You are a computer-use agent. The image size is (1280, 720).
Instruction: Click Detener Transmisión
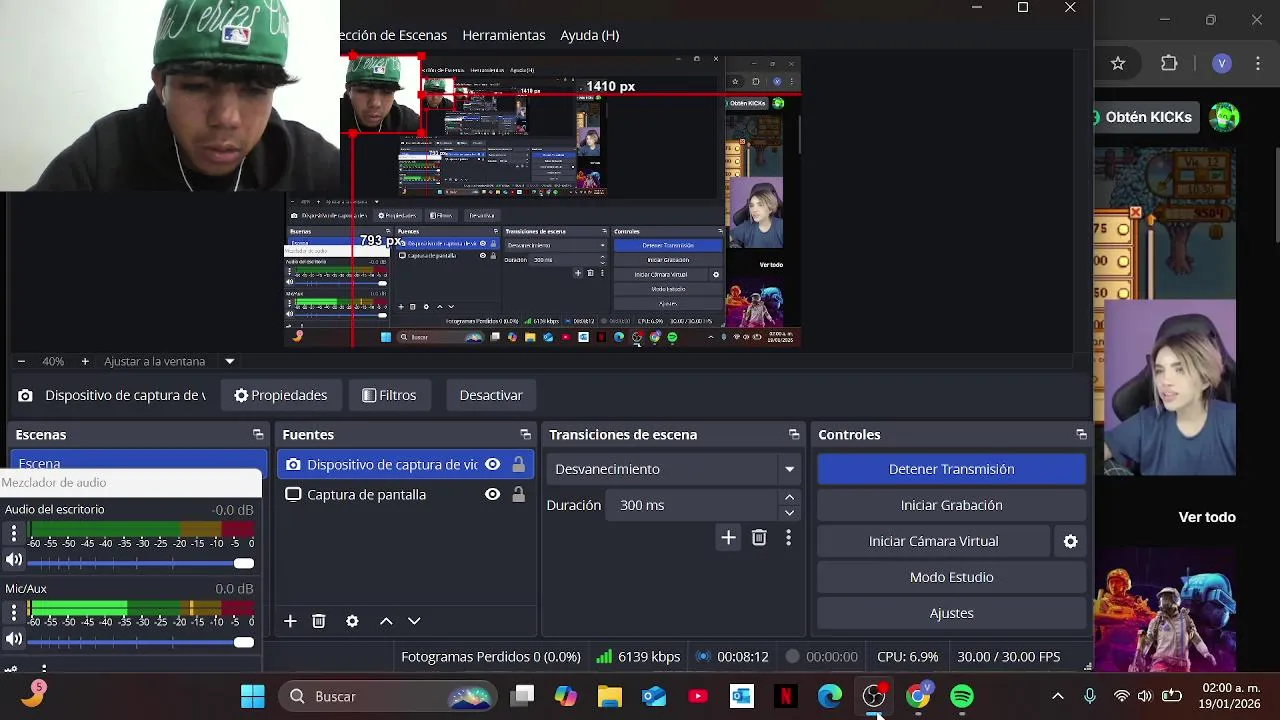click(951, 469)
